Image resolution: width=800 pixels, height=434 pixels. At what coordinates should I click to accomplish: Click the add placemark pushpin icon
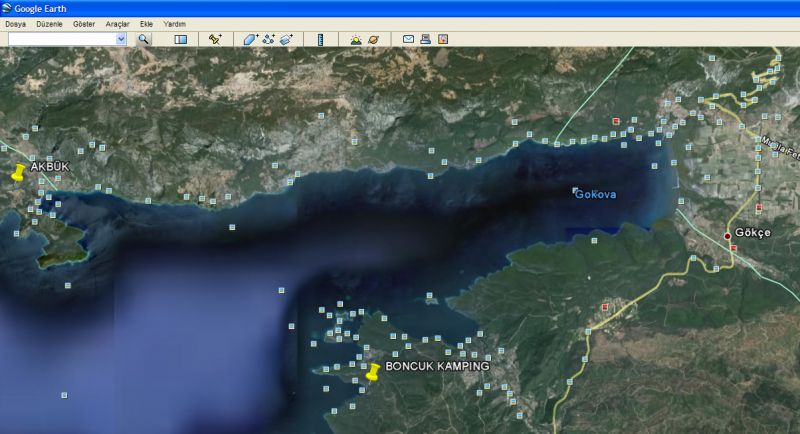[215, 39]
